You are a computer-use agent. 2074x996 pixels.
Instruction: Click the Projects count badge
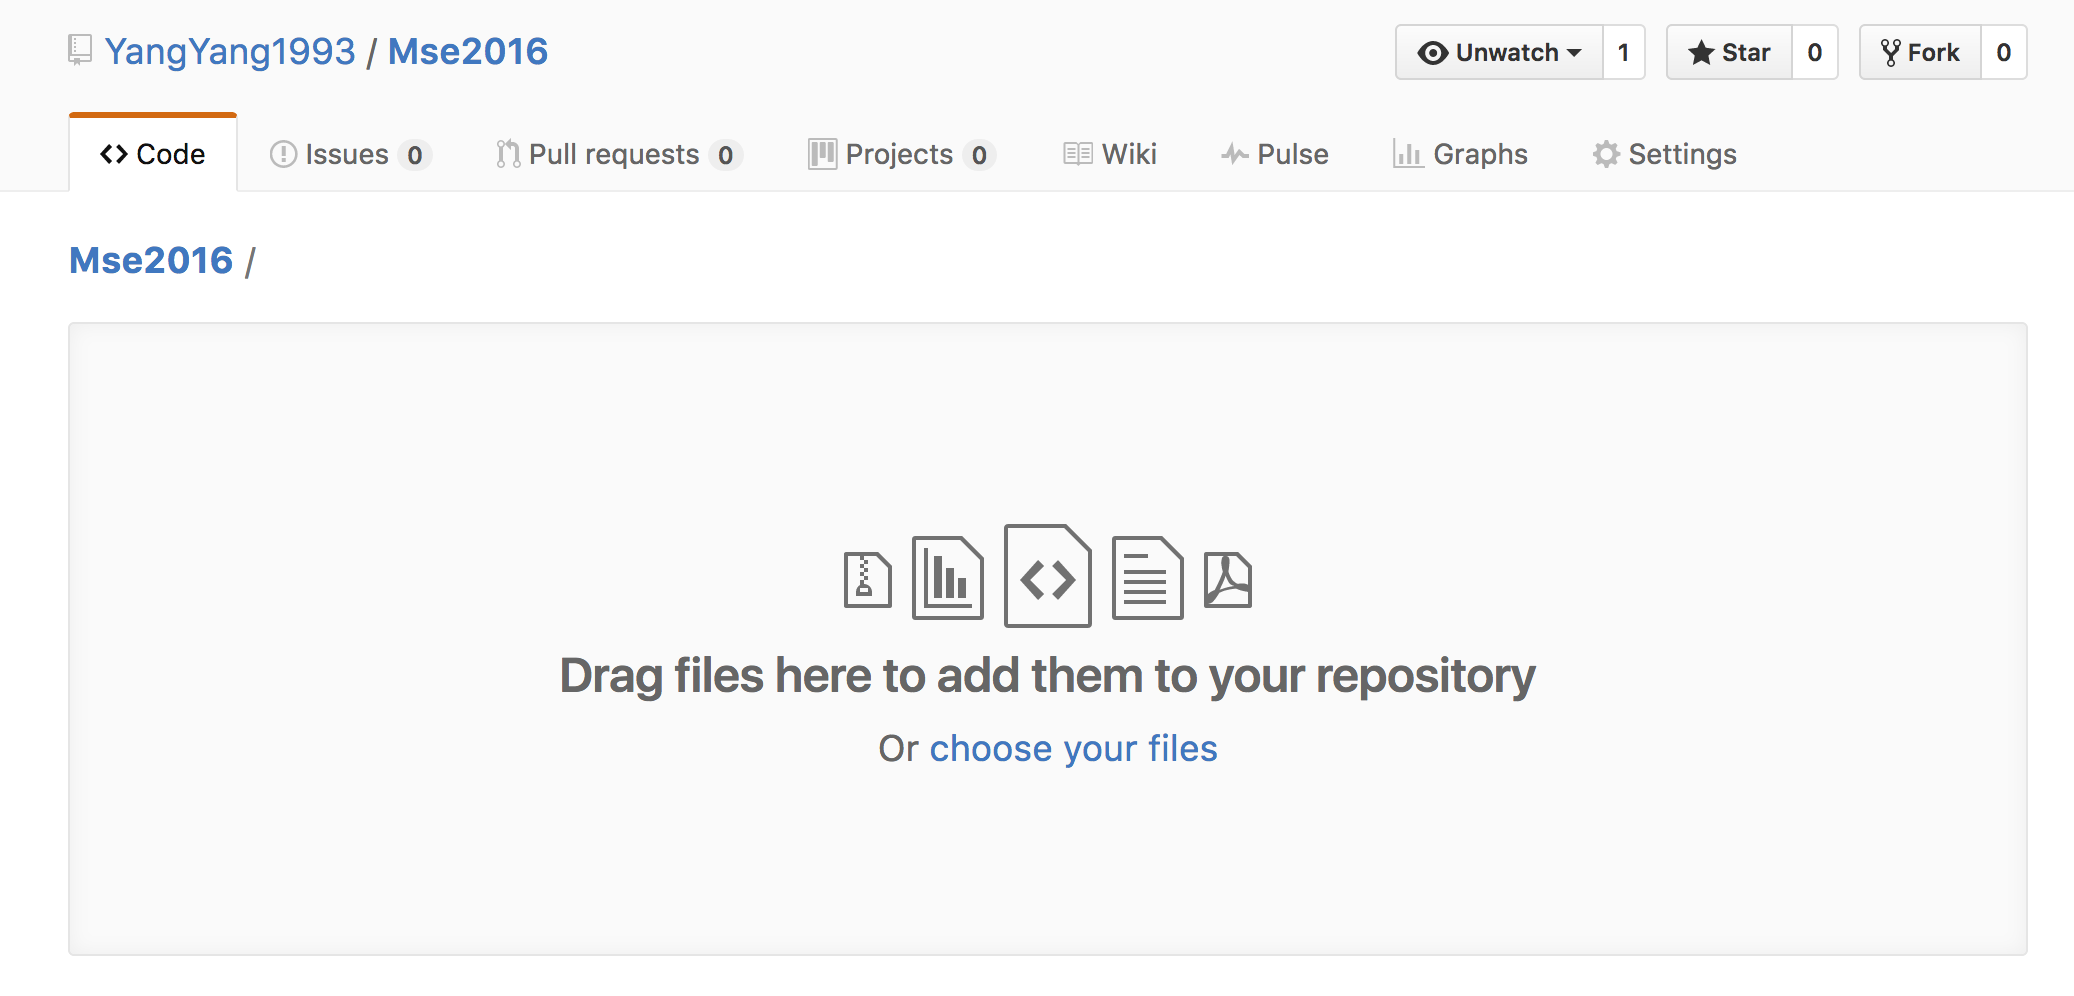tap(979, 155)
